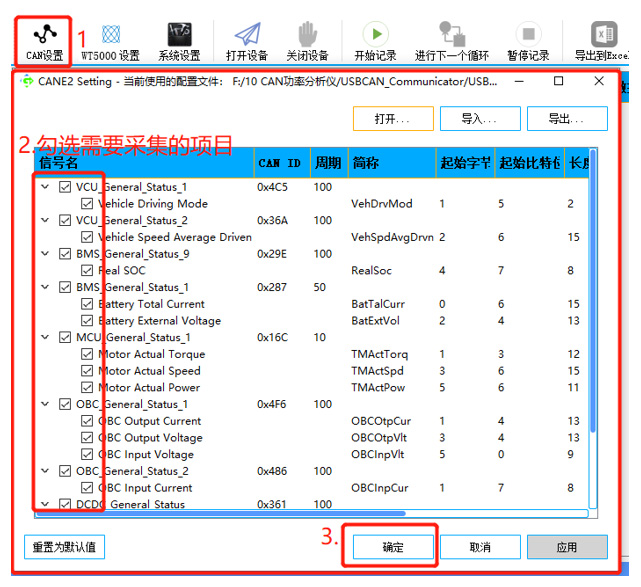Click the 重置为默认值 button
Viewport: 641px width, 587px height.
tap(64, 548)
